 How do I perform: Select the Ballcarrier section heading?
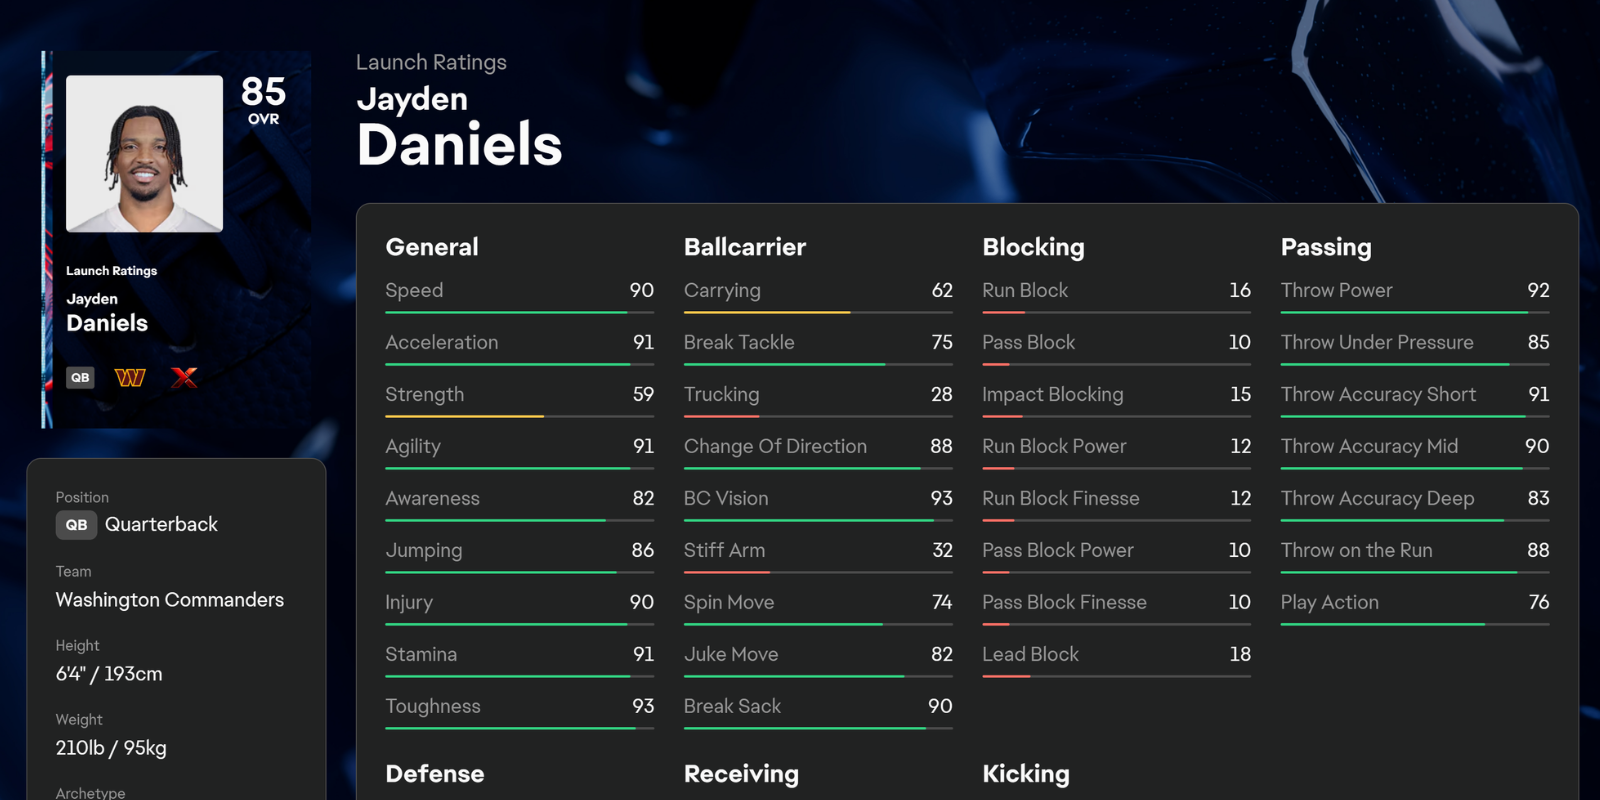click(745, 247)
